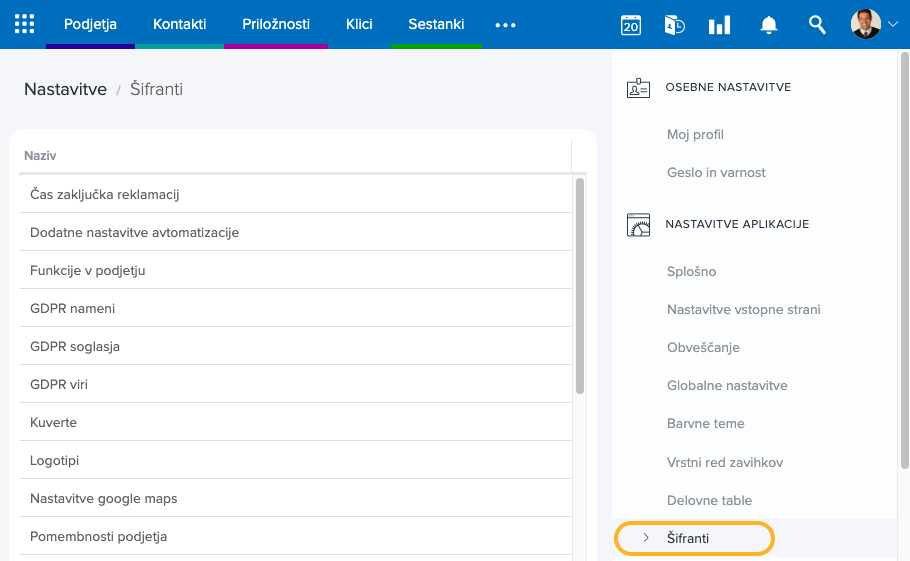910x561 pixels.
Task: Click the user profile avatar photo
Action: (x=865, y=24)
